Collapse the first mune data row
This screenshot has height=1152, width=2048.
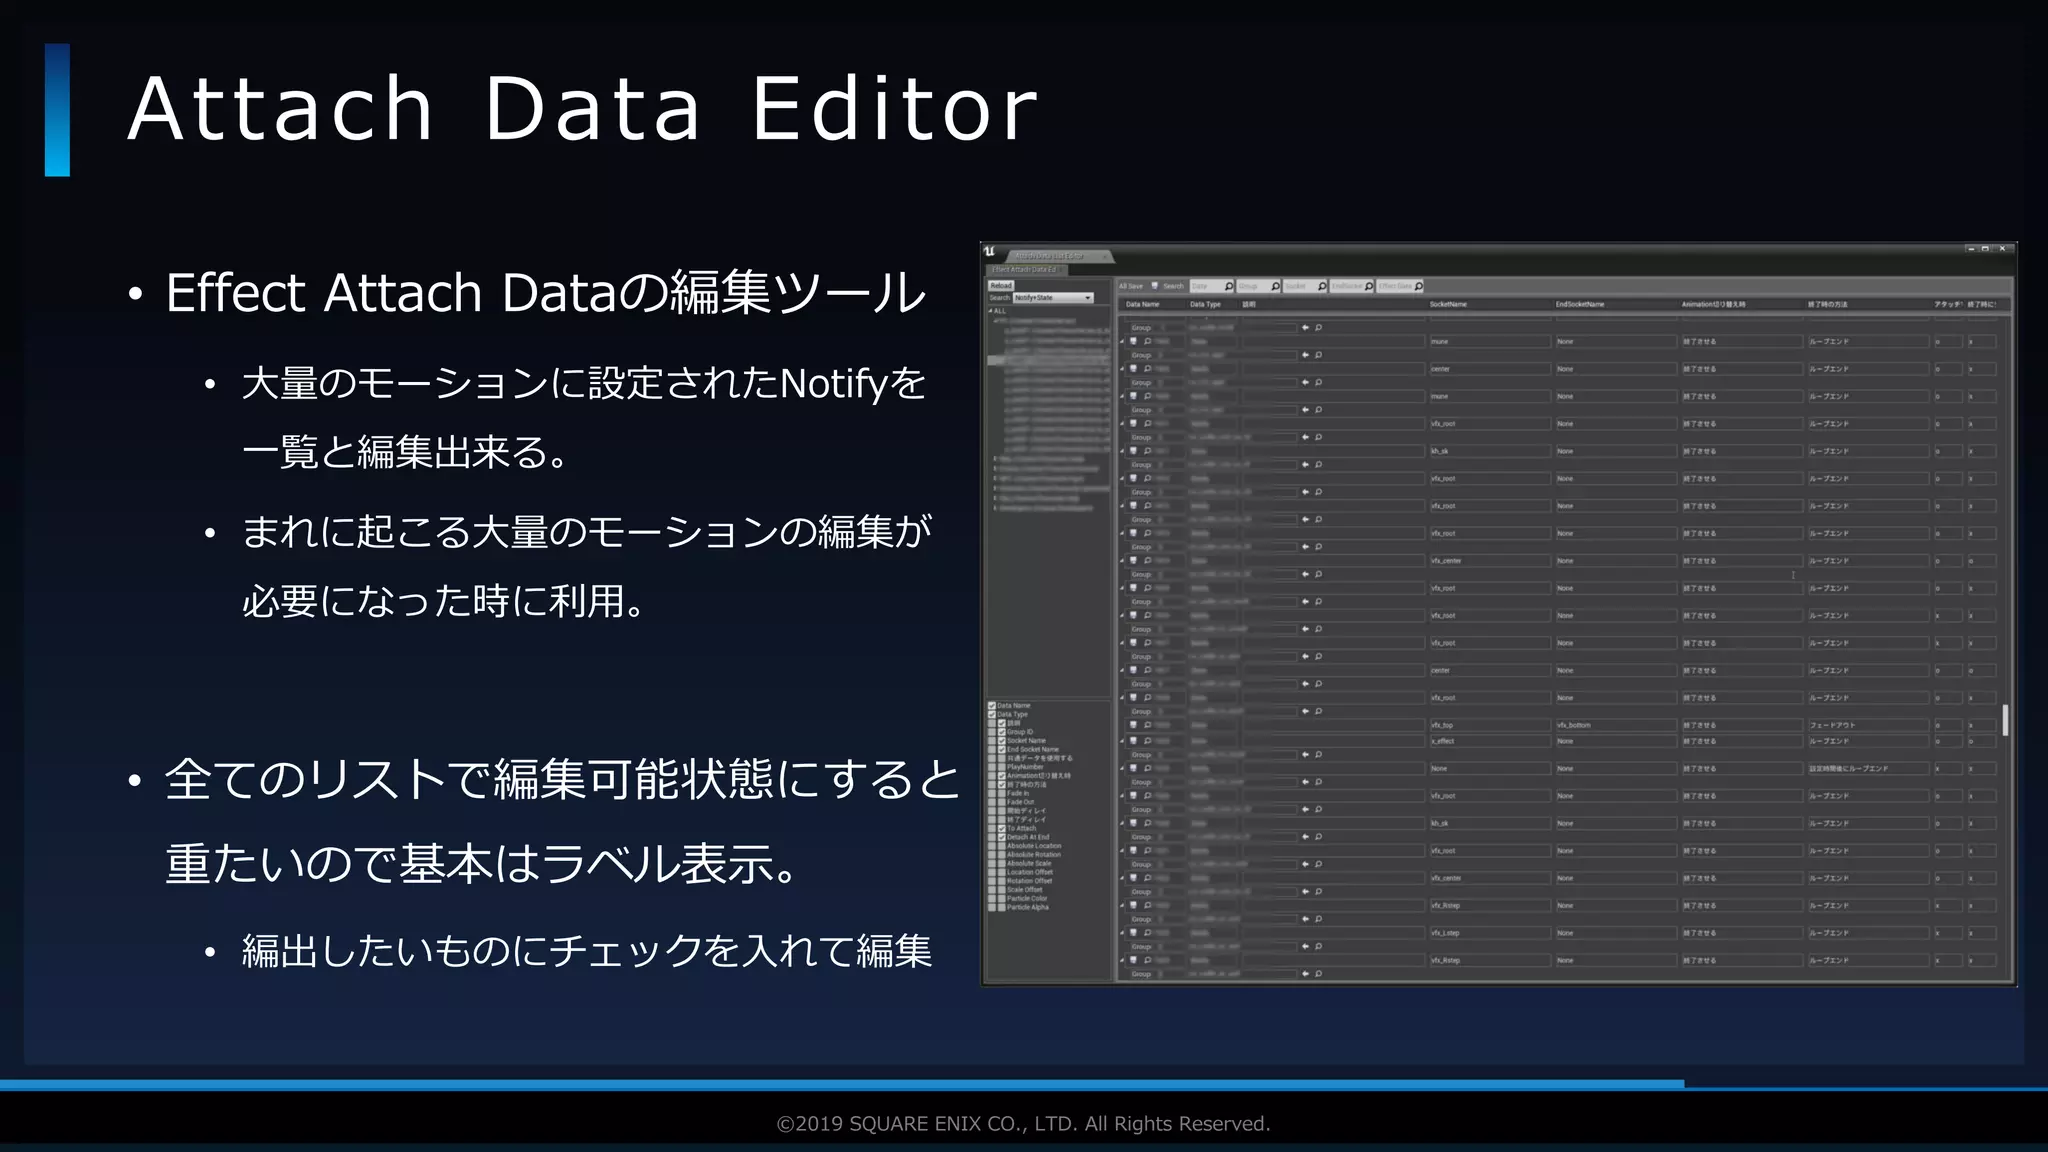(x=1122, y=341)
